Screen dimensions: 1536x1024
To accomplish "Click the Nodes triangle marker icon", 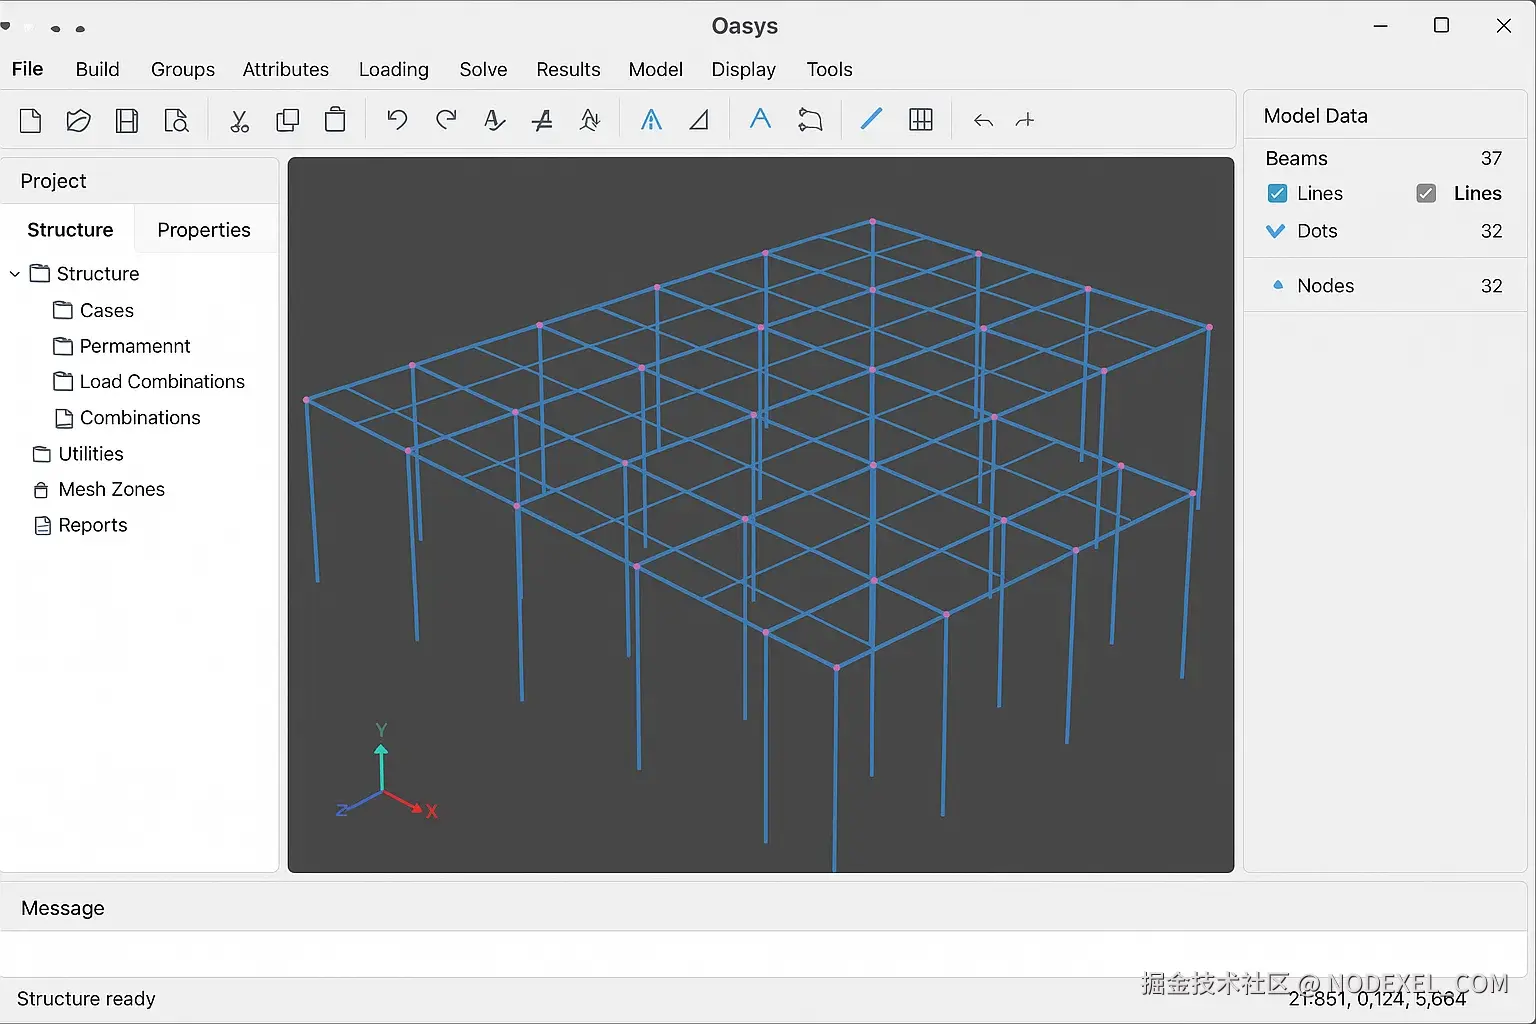I will click(1278, 285).
